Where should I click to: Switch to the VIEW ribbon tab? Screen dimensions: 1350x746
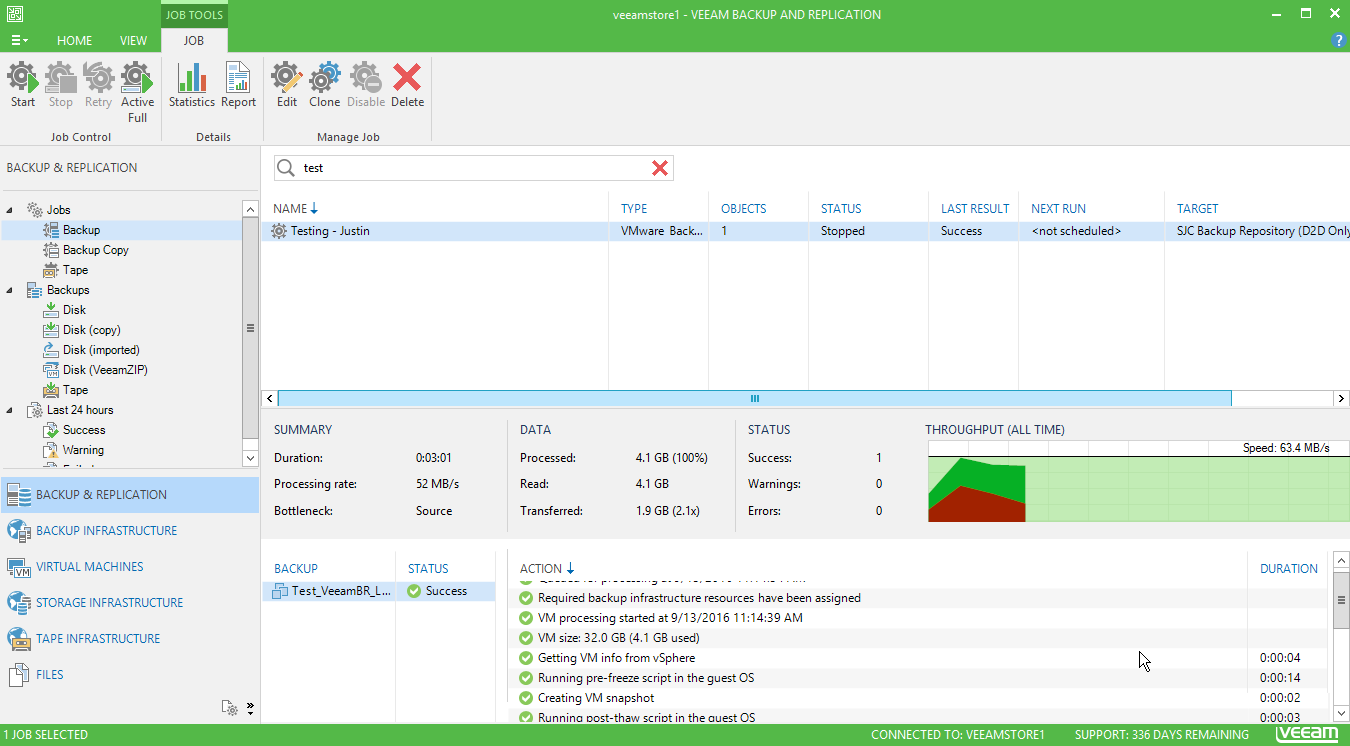pos(132,40)
